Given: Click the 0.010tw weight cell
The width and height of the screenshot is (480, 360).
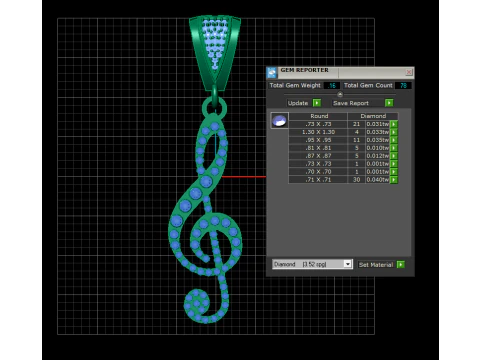Looking at the screenshot, I should tap(377, 148).
